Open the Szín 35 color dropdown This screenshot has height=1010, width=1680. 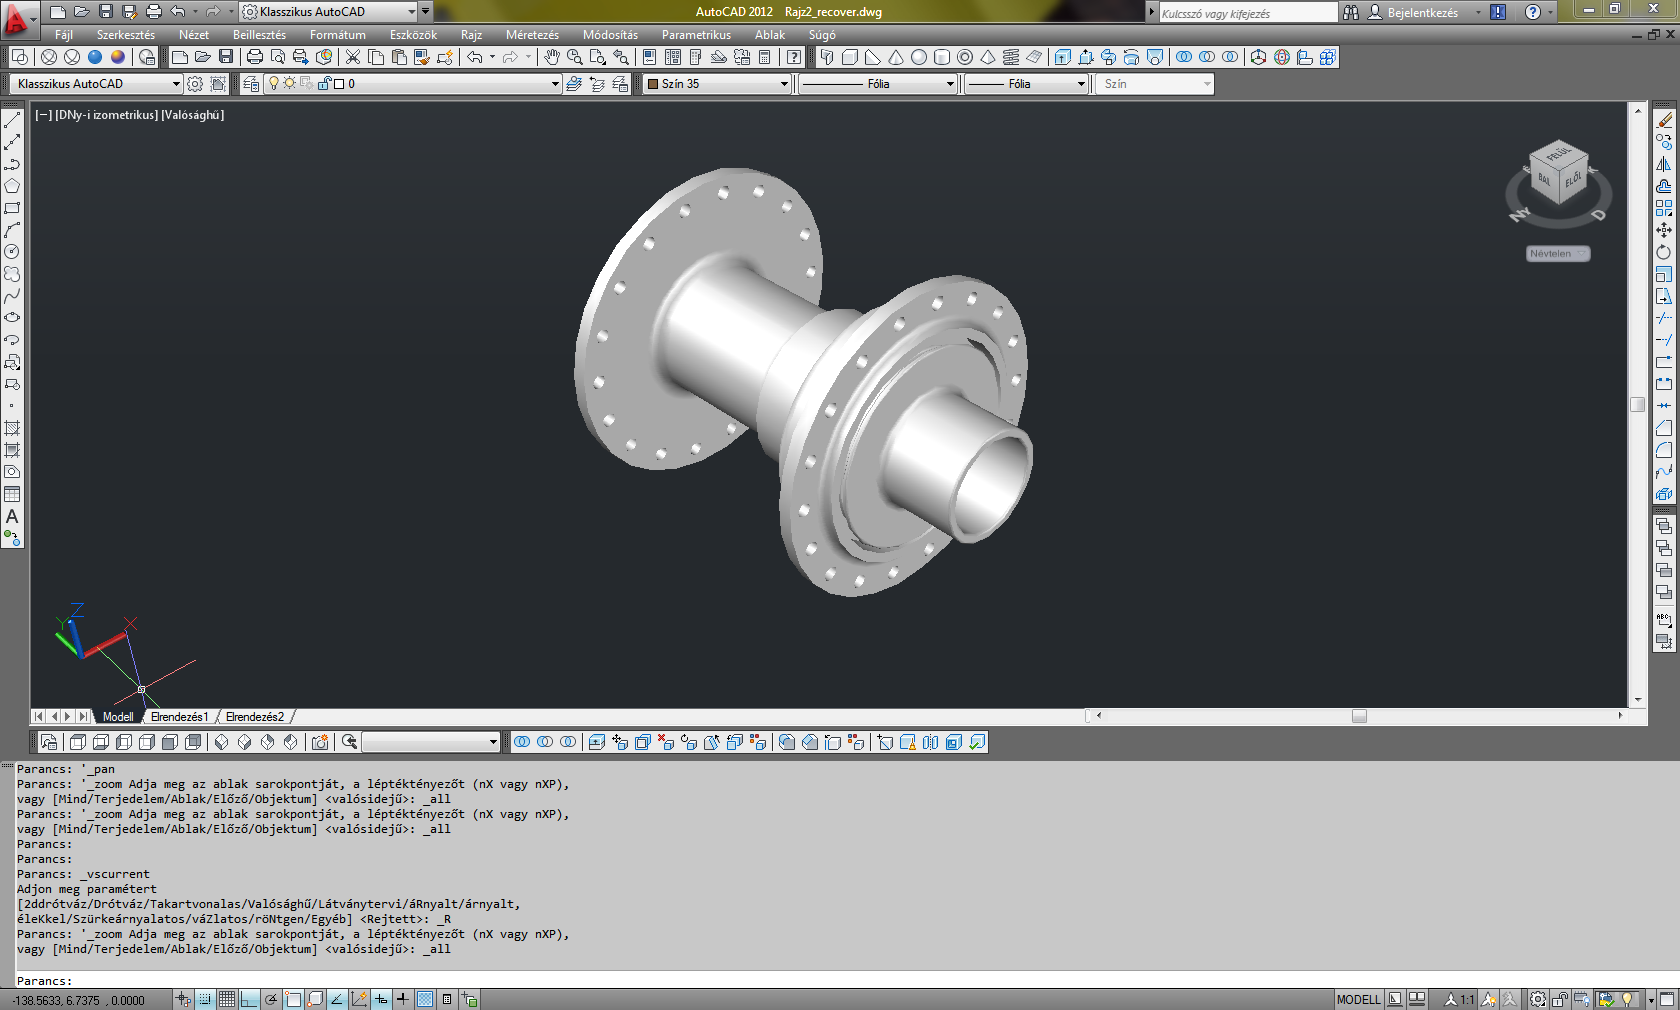(x=783, y=84)
